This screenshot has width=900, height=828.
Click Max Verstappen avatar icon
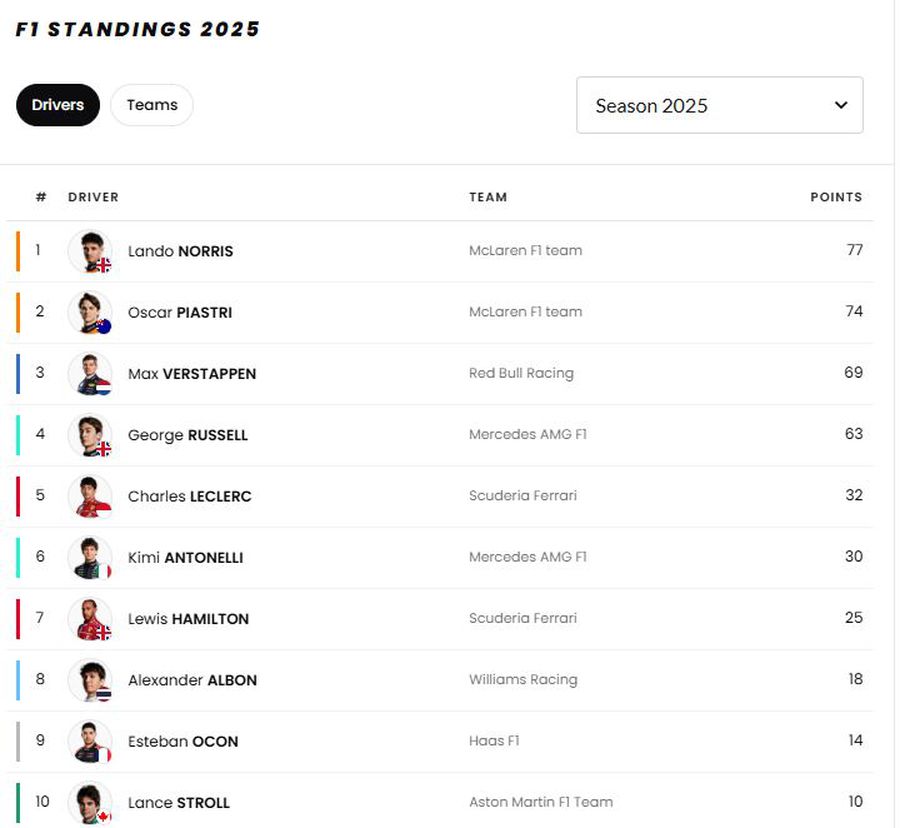90,374
